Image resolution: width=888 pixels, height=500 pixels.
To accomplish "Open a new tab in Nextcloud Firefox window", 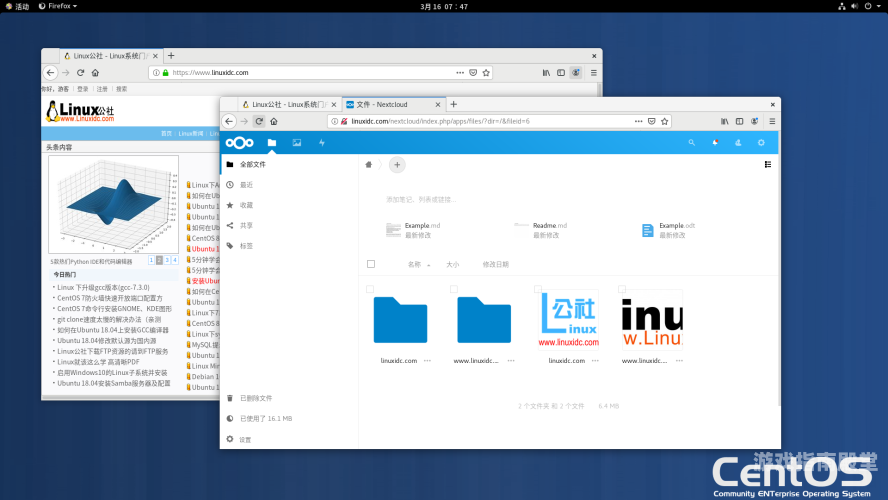I will click(454, 104).
